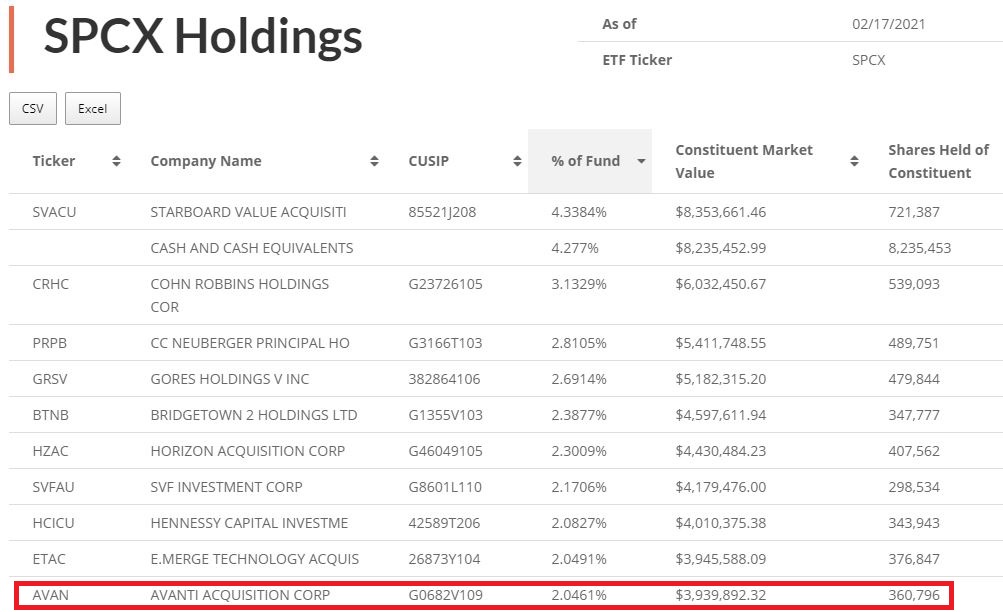This screenshot has width=1003, height=612.
Task: Select the BTNB ticker cell
Action: click(51, 415)
